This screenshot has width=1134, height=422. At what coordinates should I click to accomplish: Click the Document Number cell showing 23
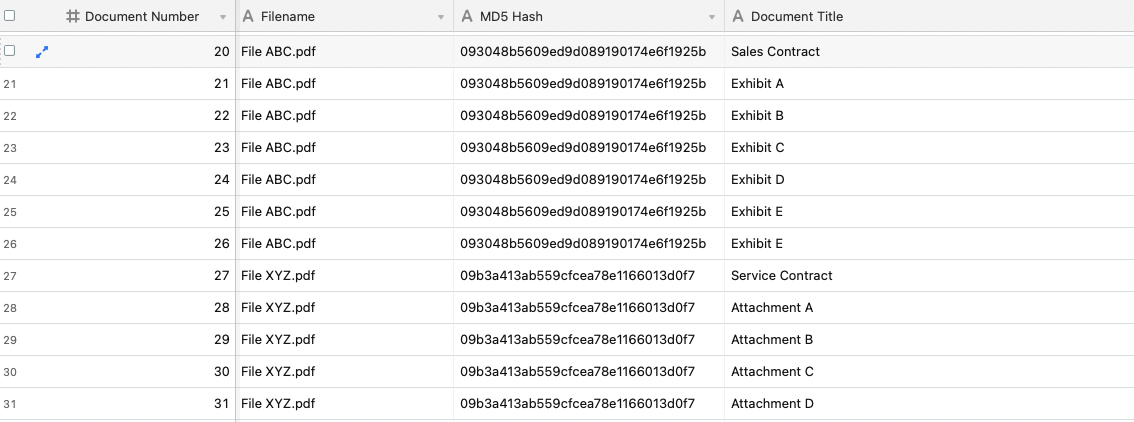pyautogui.click(x=146, y=147)
